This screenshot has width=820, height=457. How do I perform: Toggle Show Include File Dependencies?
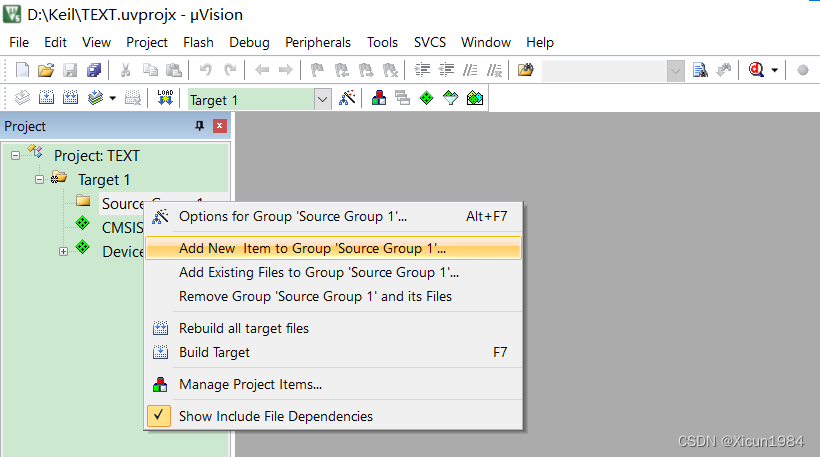[334, 416]
